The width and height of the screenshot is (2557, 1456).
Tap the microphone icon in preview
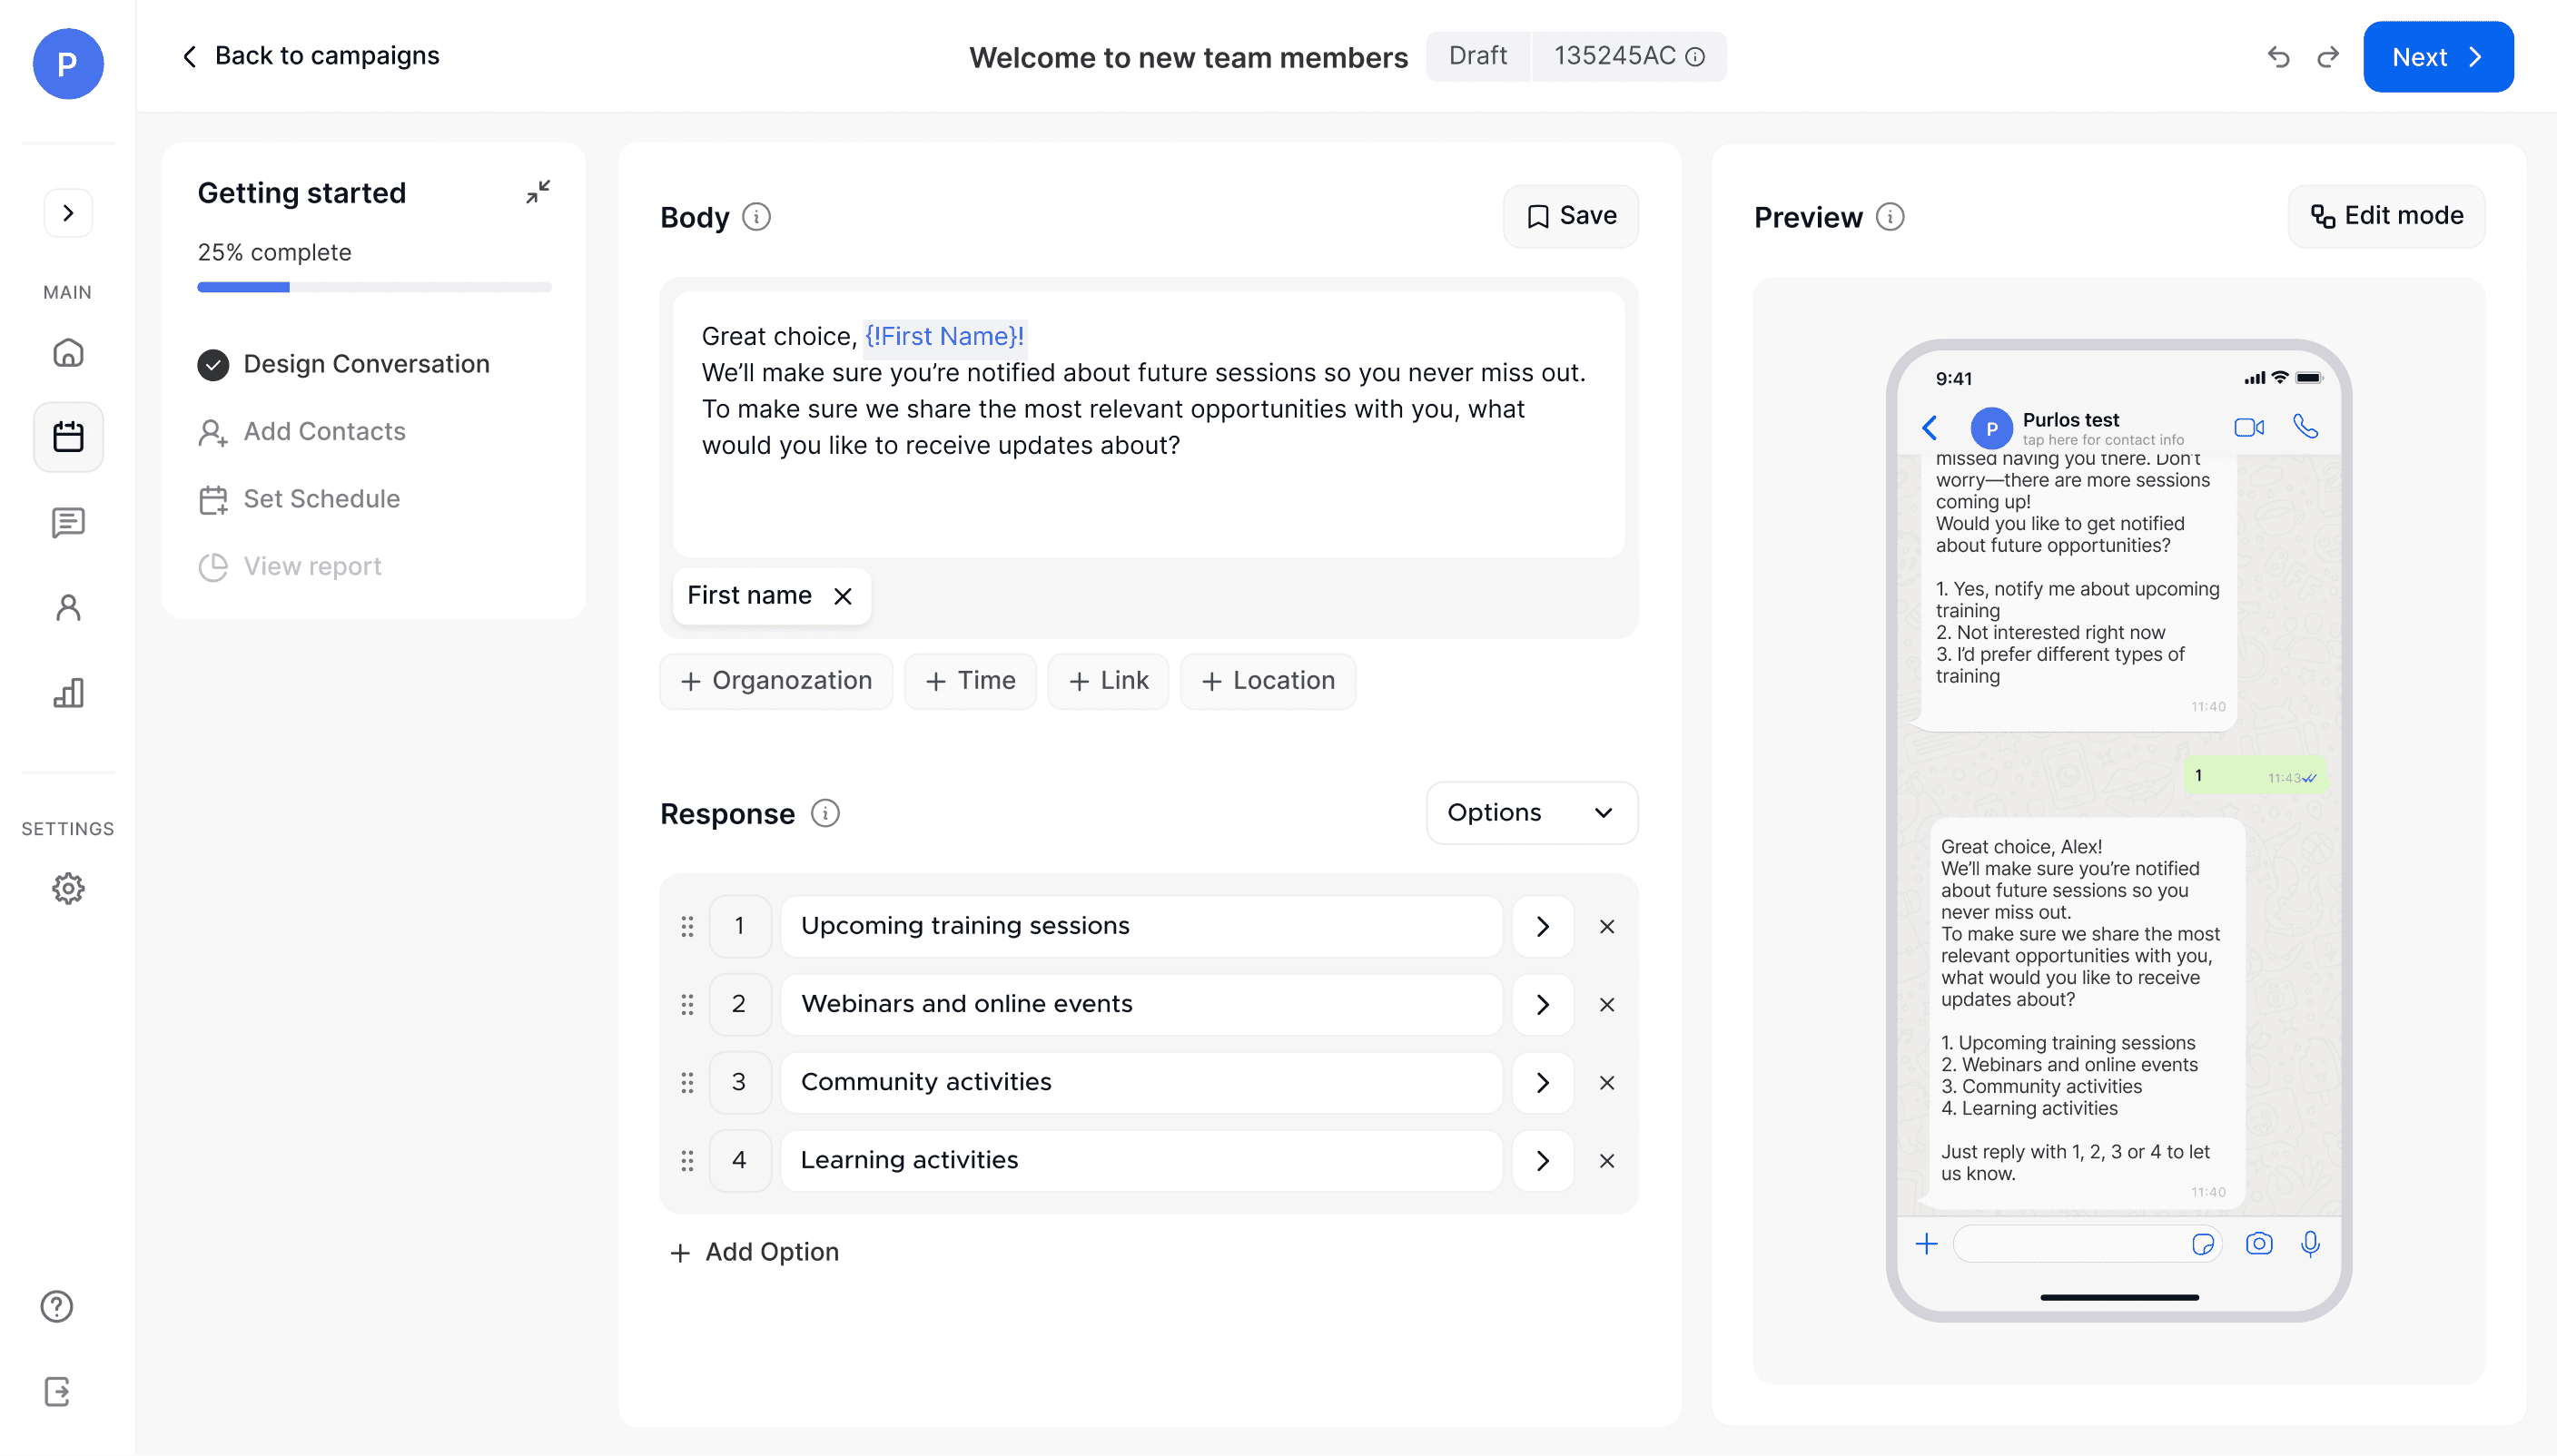[x=2310, y=1244]
